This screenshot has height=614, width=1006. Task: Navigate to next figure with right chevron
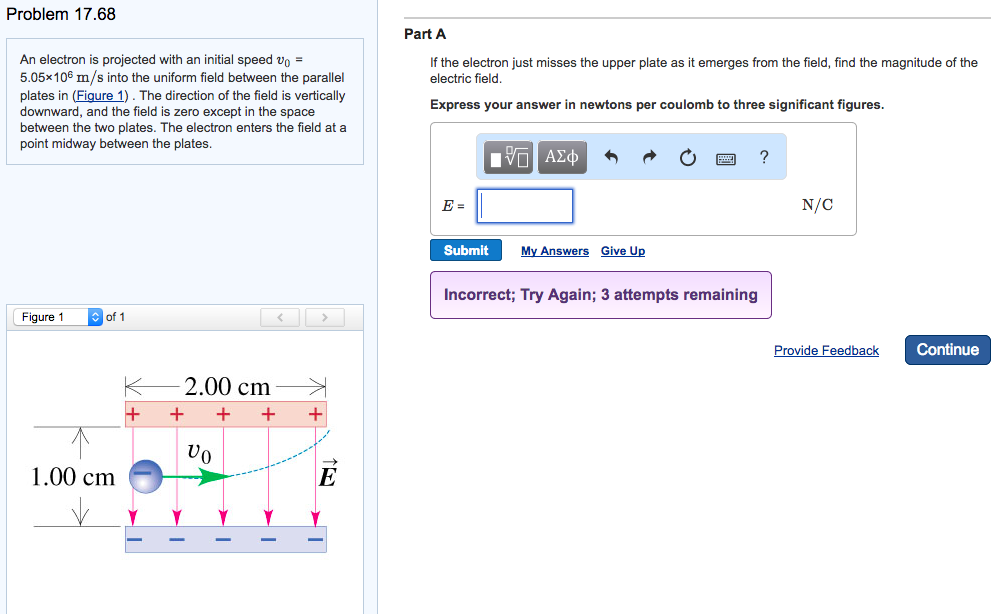tap(324, 316)
